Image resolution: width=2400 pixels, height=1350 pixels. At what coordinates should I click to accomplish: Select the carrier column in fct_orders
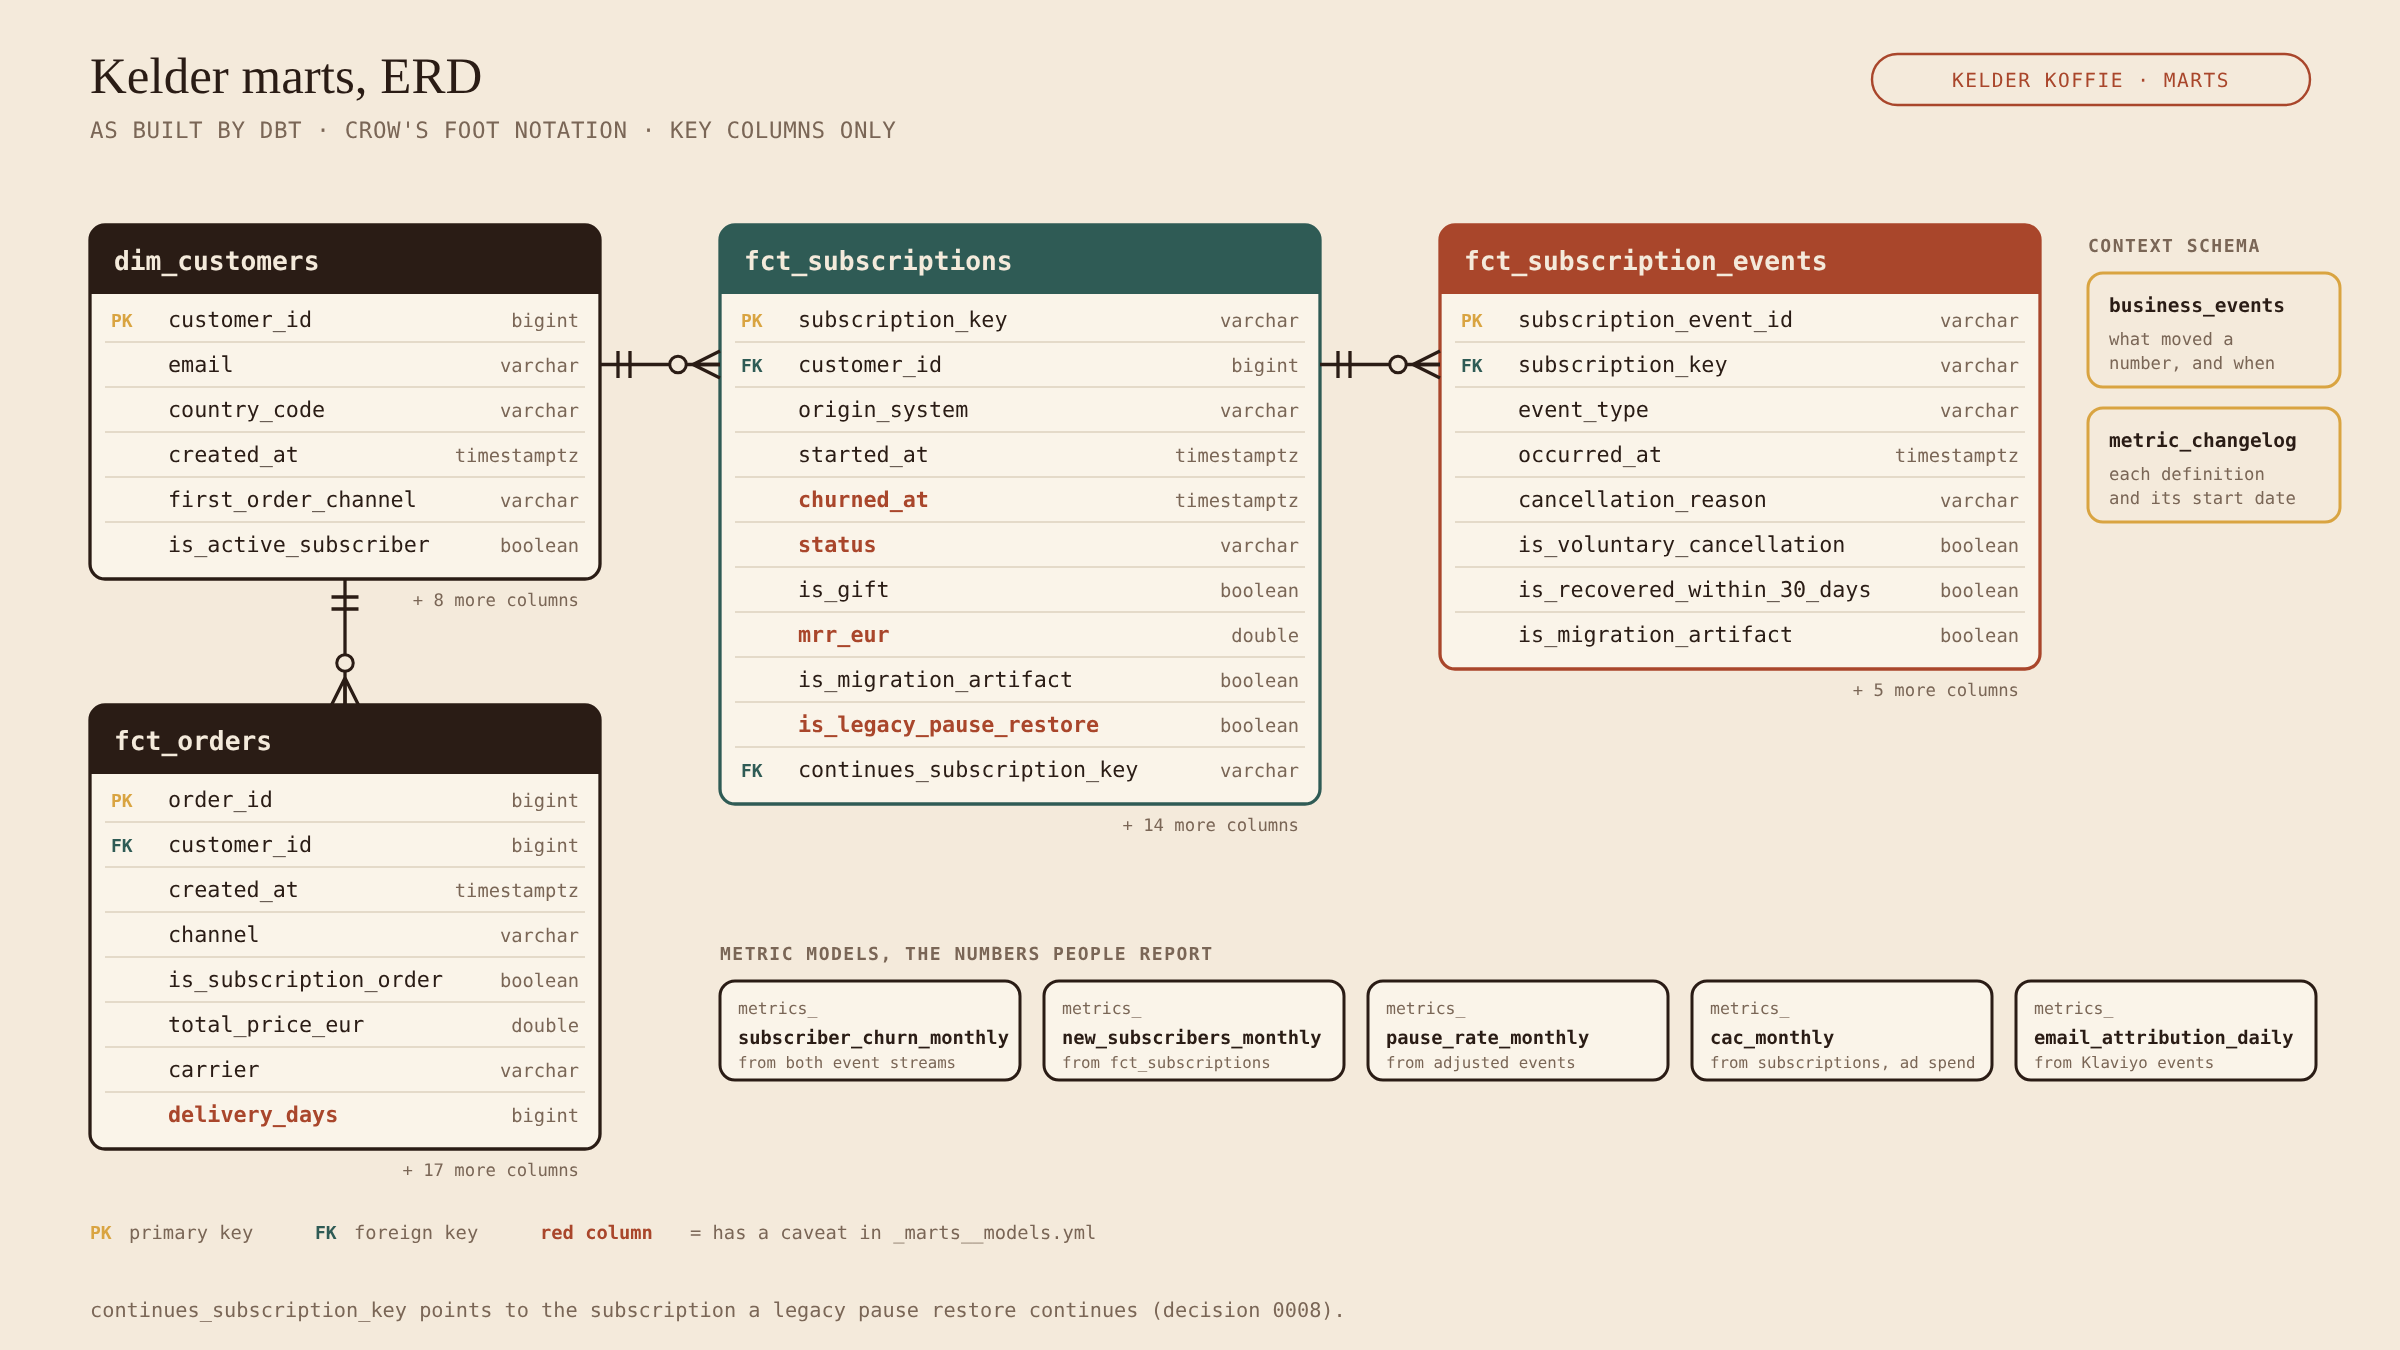pyautogui.click(x=345, y=1070)
